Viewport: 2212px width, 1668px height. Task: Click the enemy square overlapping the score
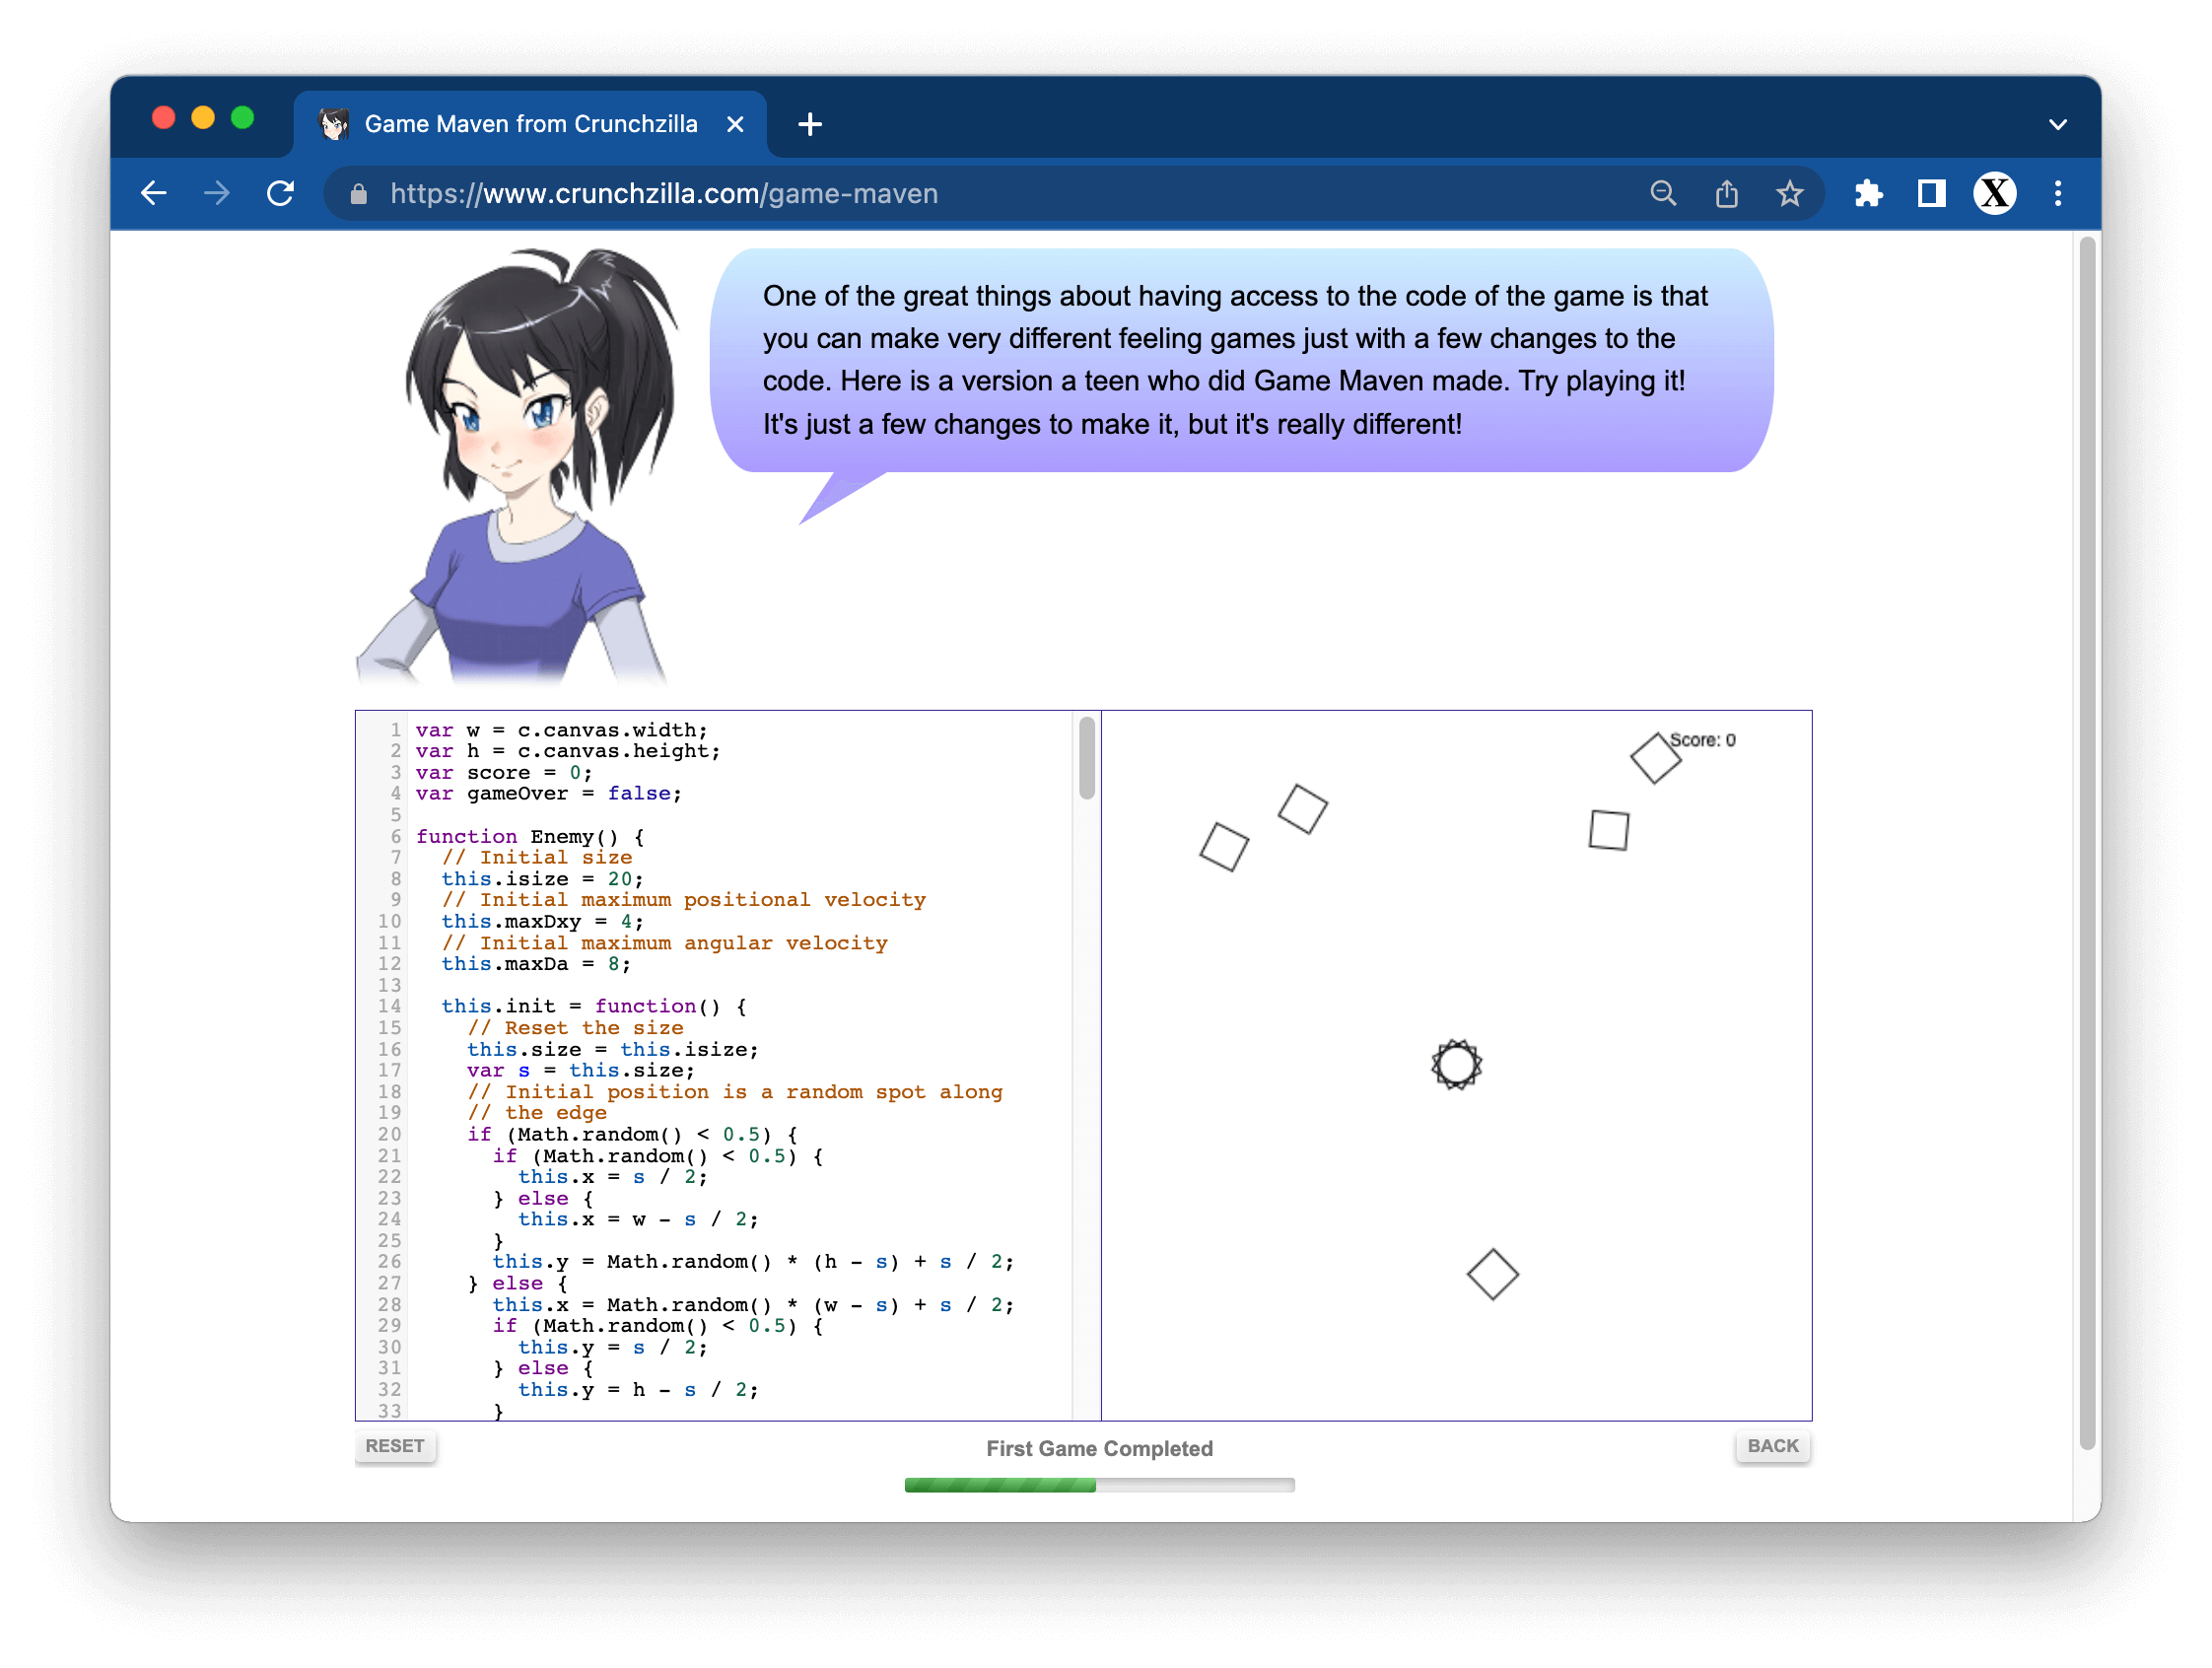pyautogui.click(x=1655, y=757)
